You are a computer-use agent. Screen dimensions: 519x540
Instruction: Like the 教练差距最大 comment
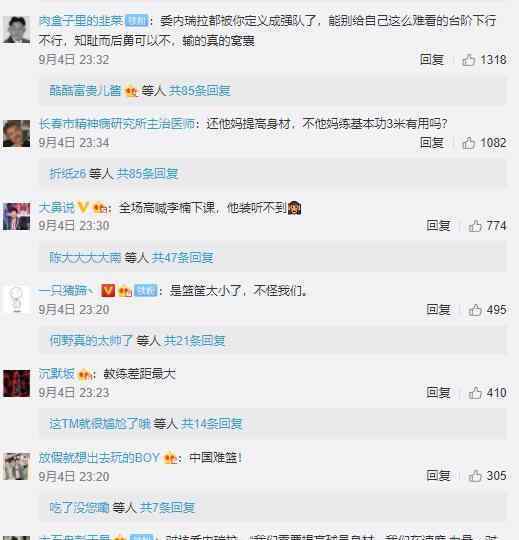pos(475,393)
